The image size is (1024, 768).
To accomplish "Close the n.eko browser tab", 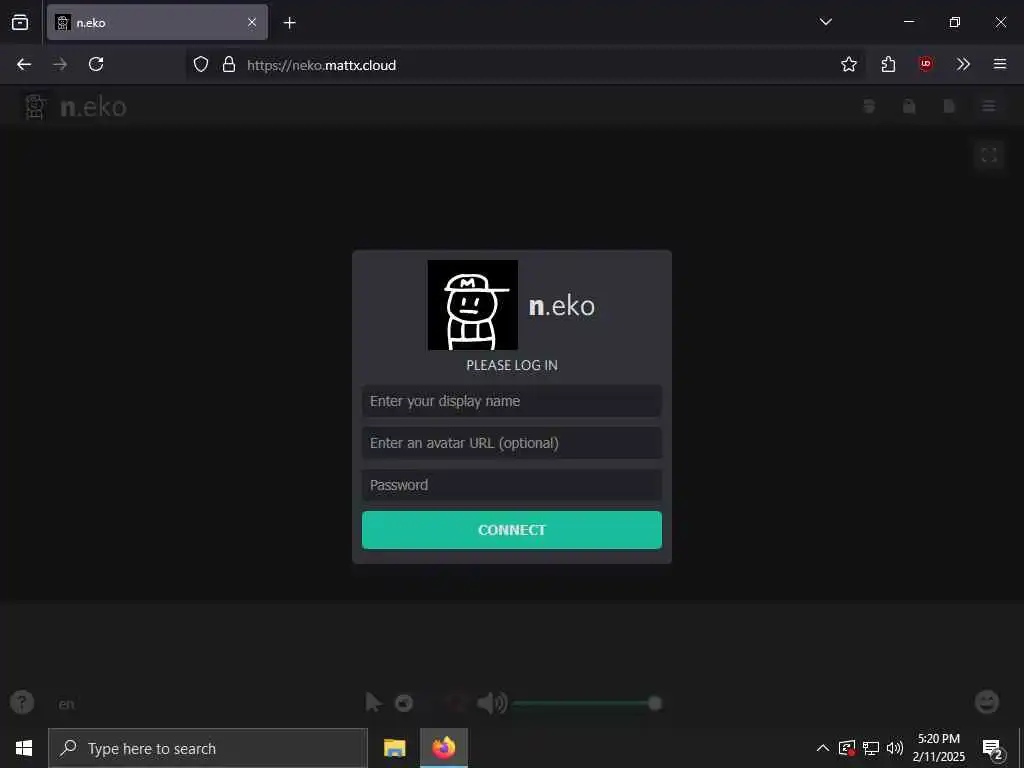I will coord(252,23).
